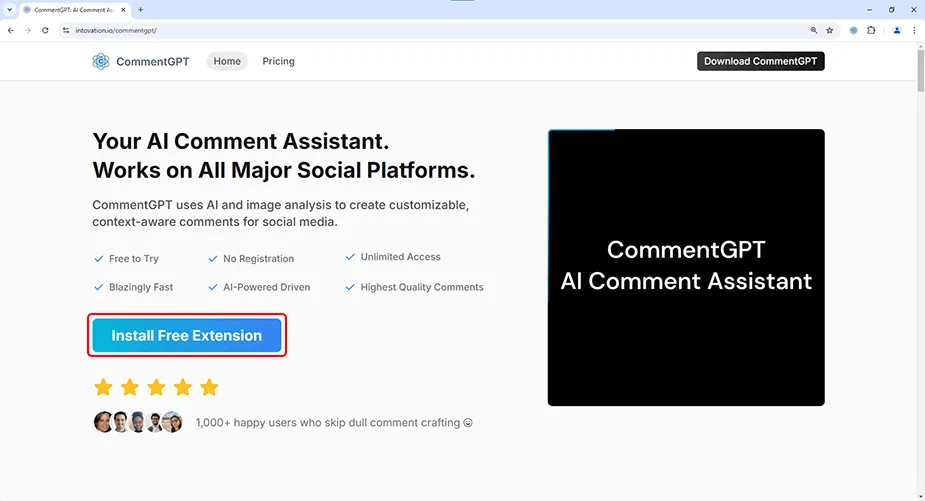Click the 'No Registration' feature text
The height and width of the screenshot is (501, 925).
pos(258,258)
